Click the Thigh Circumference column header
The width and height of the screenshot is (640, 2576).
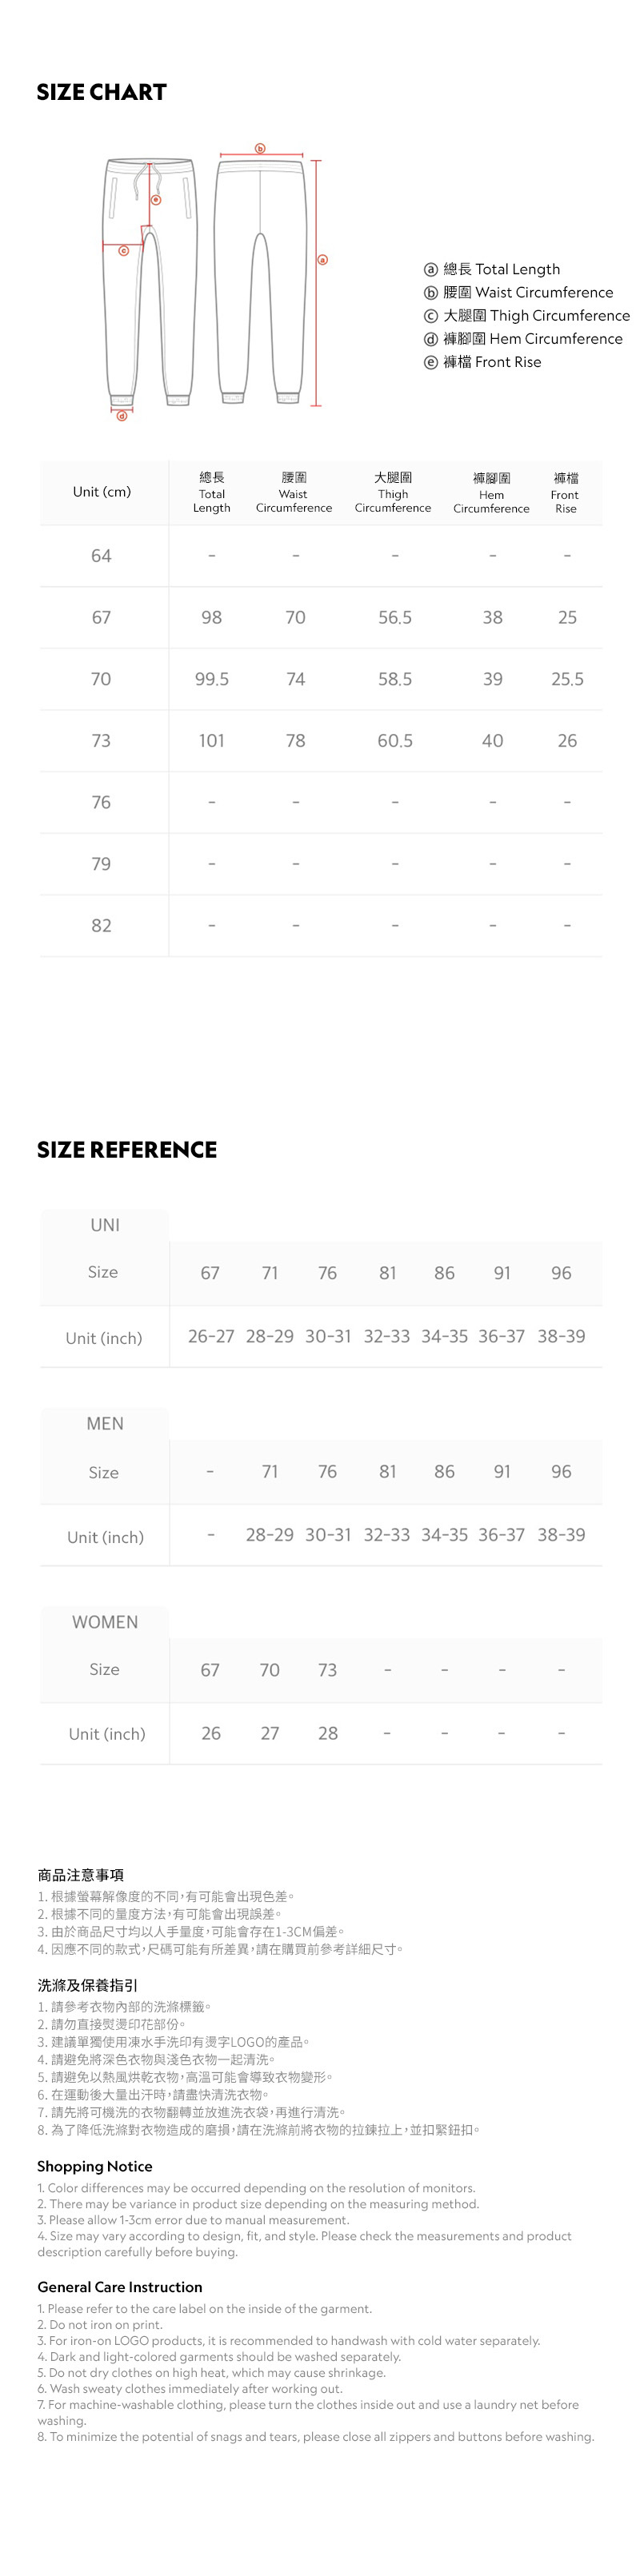(393, 493)
